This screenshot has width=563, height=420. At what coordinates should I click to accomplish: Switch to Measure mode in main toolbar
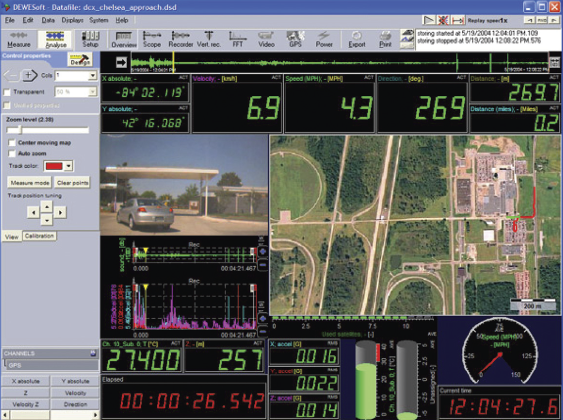tap(19, 39)
